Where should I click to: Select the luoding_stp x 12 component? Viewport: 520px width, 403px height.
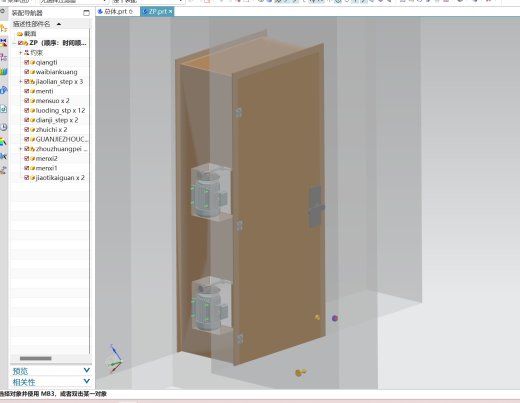[60, 110]
